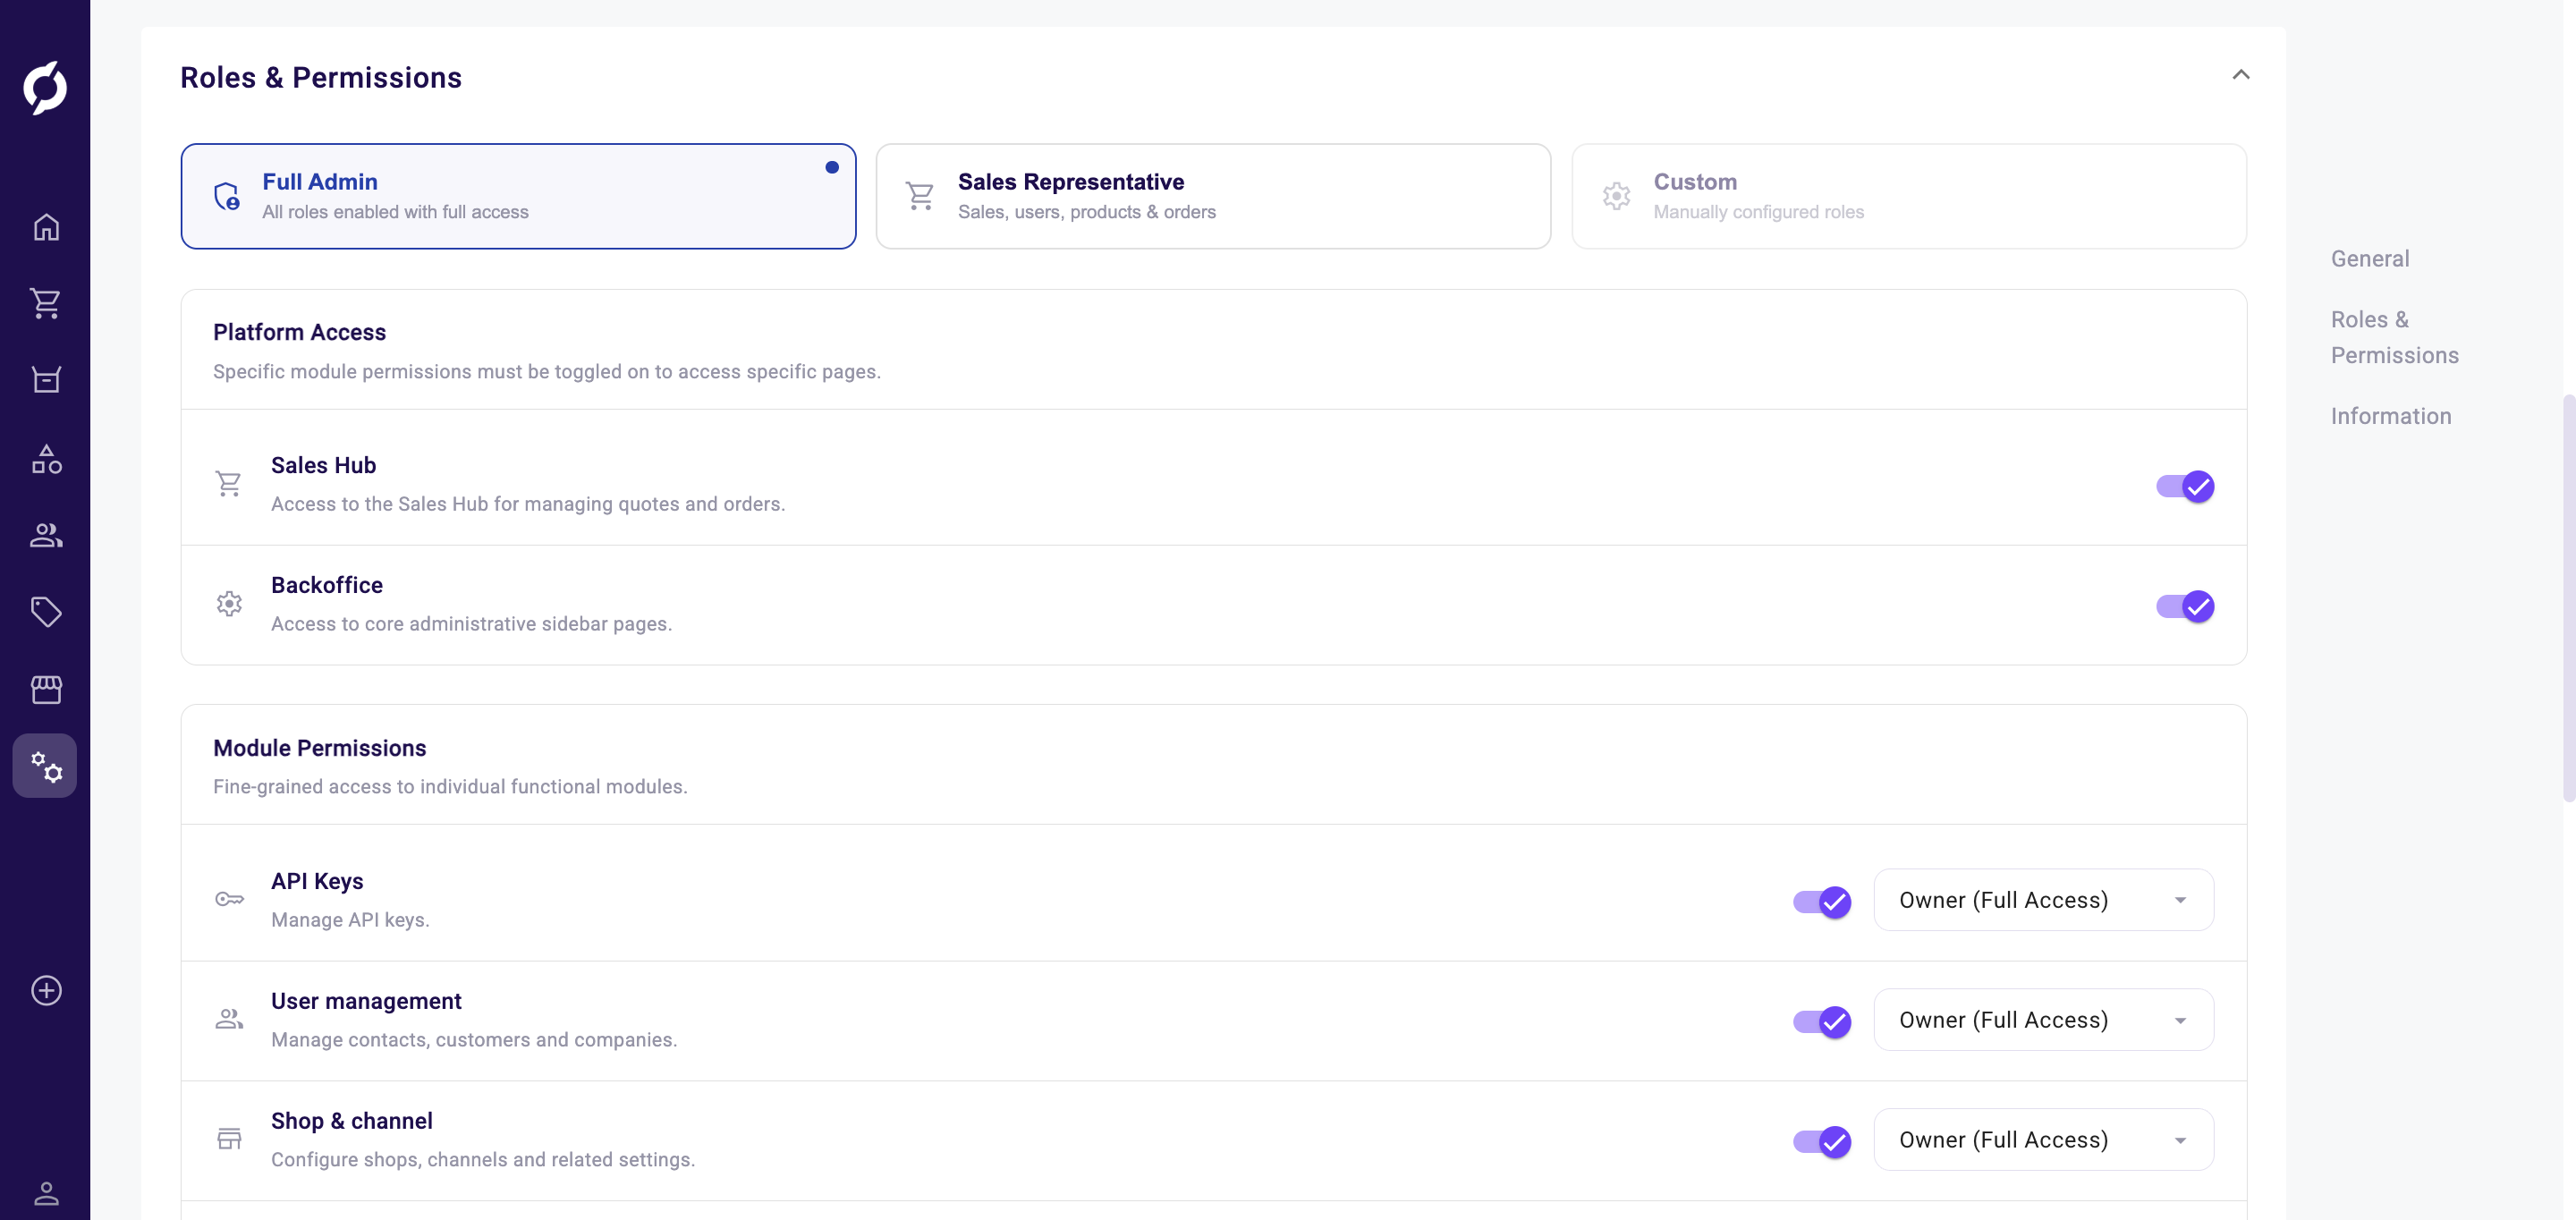Select the Sales Representative role card

pyautogui.click(x=1212, y=196)
